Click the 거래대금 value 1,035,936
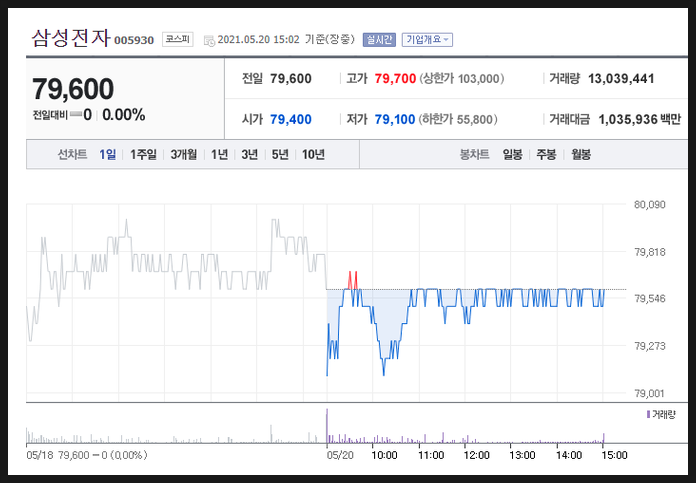The width and height of the screenshot is (696, 483). click(628, 119)
